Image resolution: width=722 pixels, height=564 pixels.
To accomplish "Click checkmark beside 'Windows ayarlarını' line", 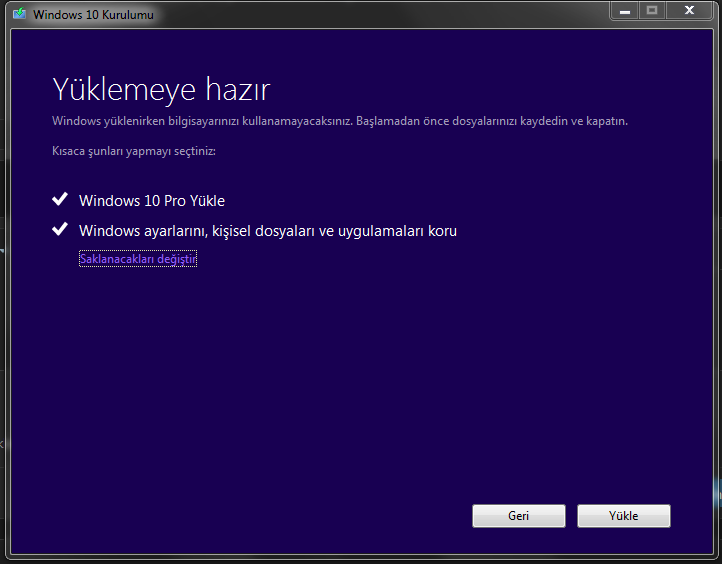I will tap(60, 229).
